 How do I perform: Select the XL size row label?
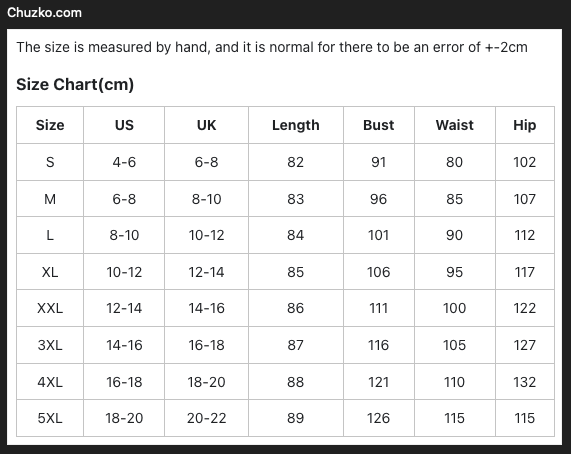(x=50, y=272)
